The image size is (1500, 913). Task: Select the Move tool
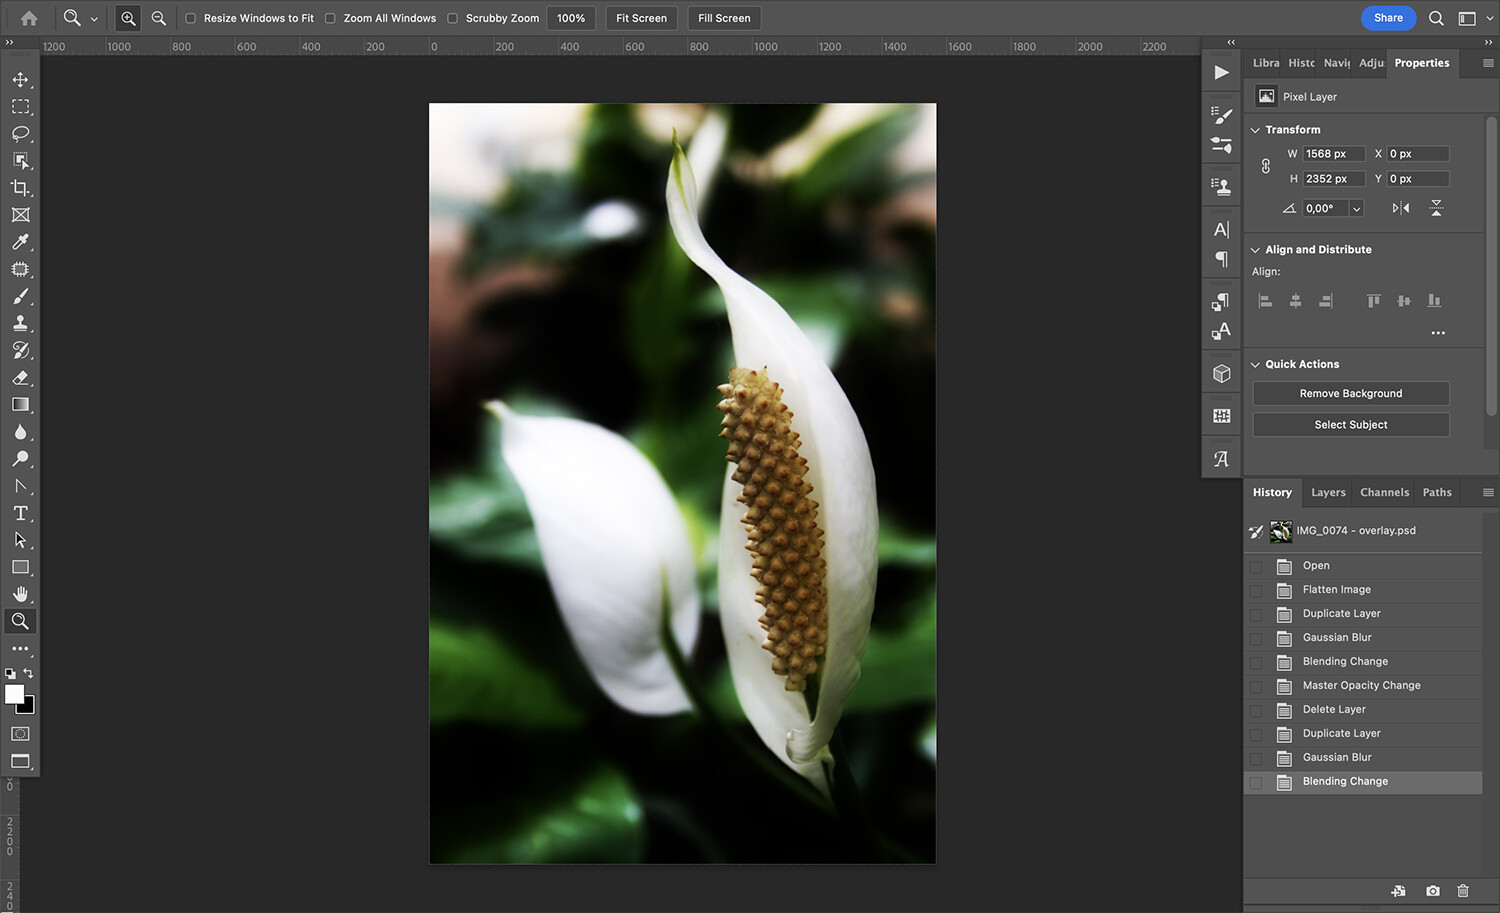20,79
